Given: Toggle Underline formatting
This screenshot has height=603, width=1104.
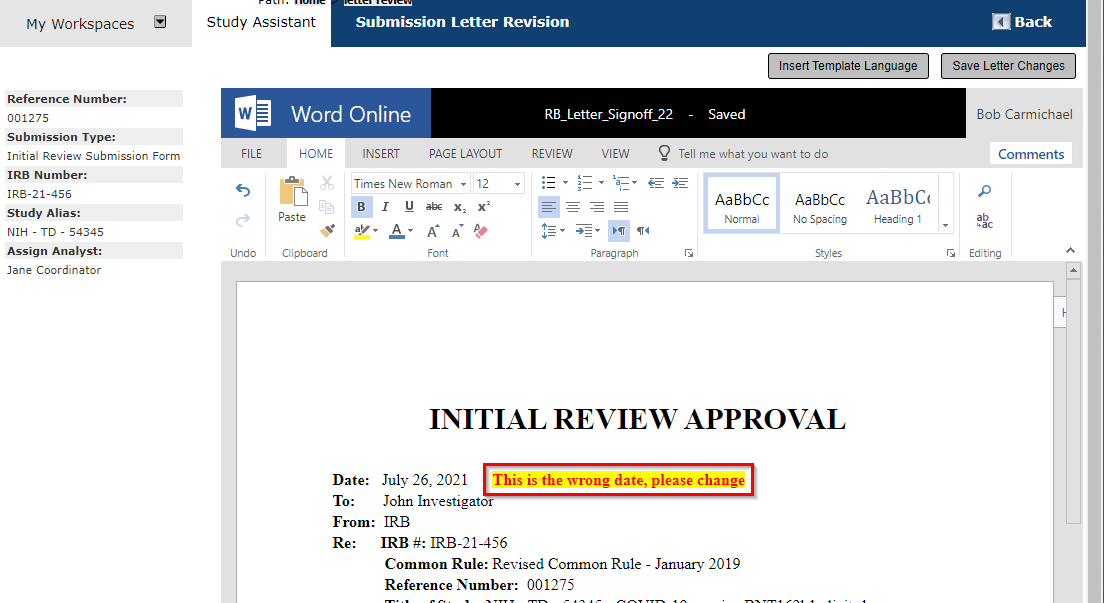Looking at the screenshot, I should tap(409, 206).
